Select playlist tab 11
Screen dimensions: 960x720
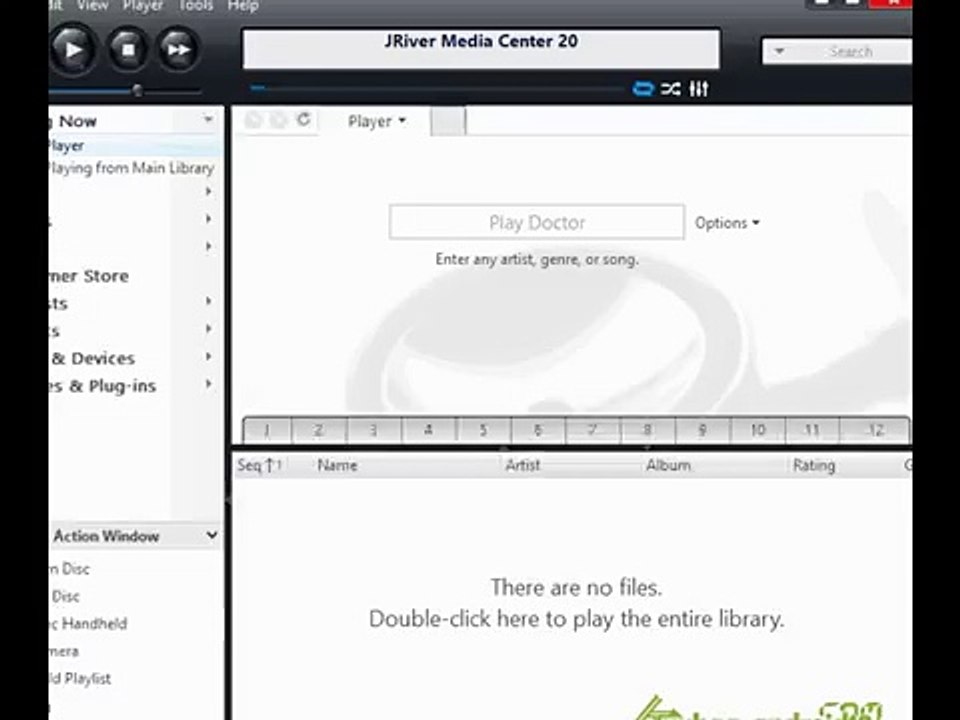(812, 430)
